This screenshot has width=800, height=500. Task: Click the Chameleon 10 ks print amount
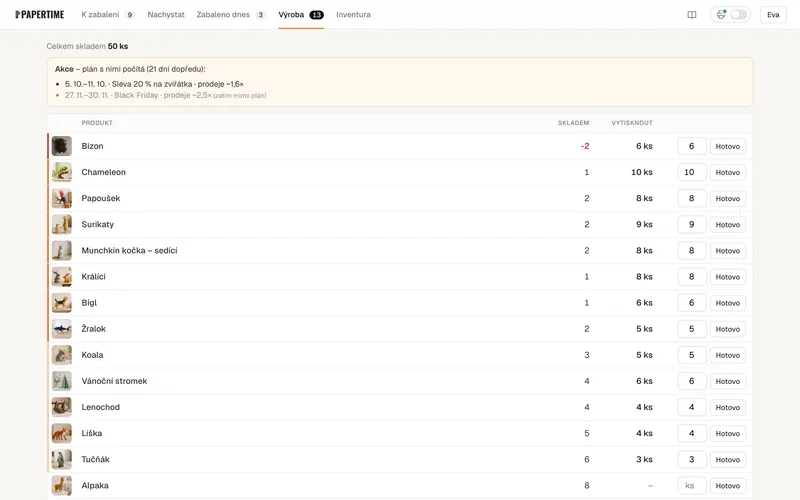pos(642,172)
